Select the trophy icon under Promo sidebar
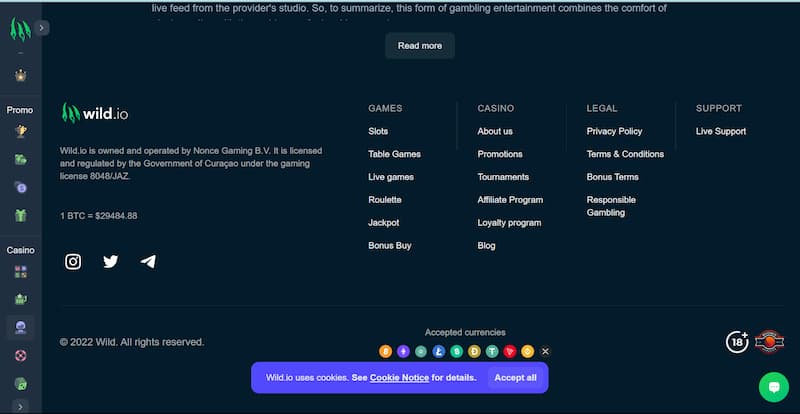Viewport: 800px width, 414px height. [x=21, y=131]
